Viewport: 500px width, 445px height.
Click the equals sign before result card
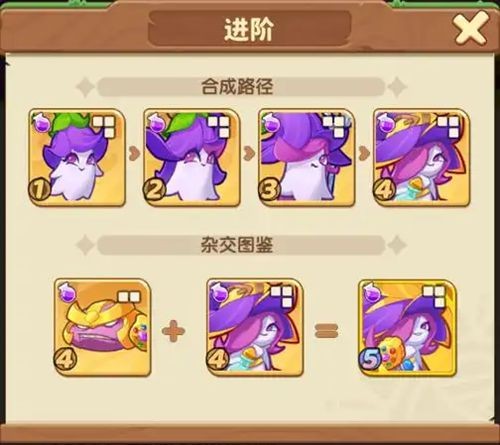[x=327, y=331]
